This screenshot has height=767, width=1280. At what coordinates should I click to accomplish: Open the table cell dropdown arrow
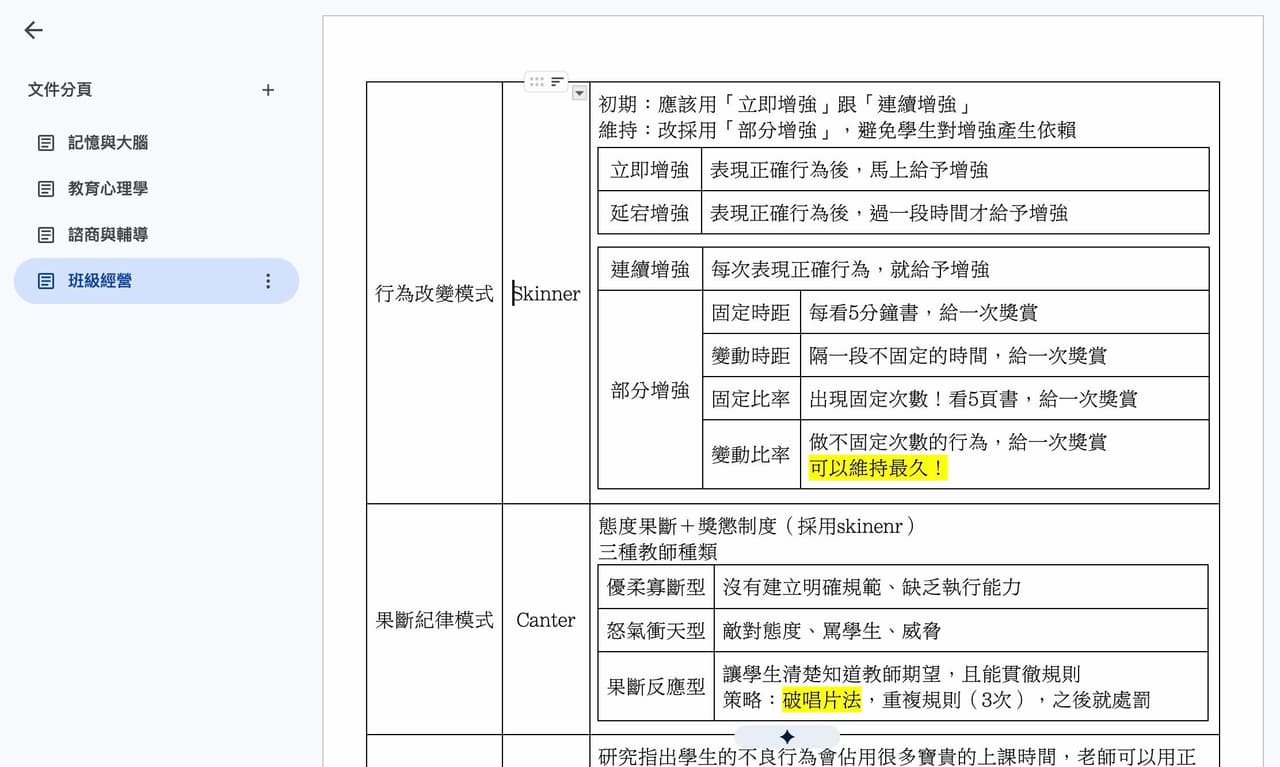click(579, 93)
